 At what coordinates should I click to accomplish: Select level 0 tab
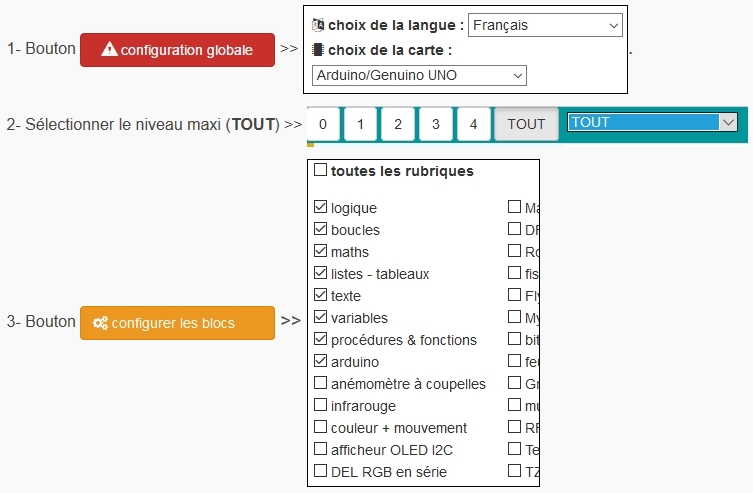coord(323,124)
